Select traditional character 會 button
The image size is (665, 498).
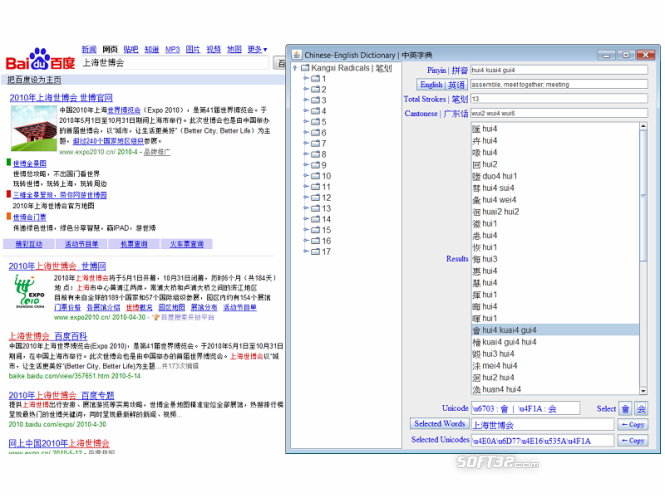(625, 409)
